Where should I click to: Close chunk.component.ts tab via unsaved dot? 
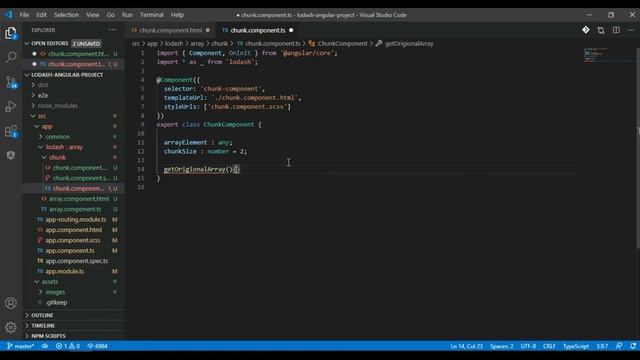(291, 30)
